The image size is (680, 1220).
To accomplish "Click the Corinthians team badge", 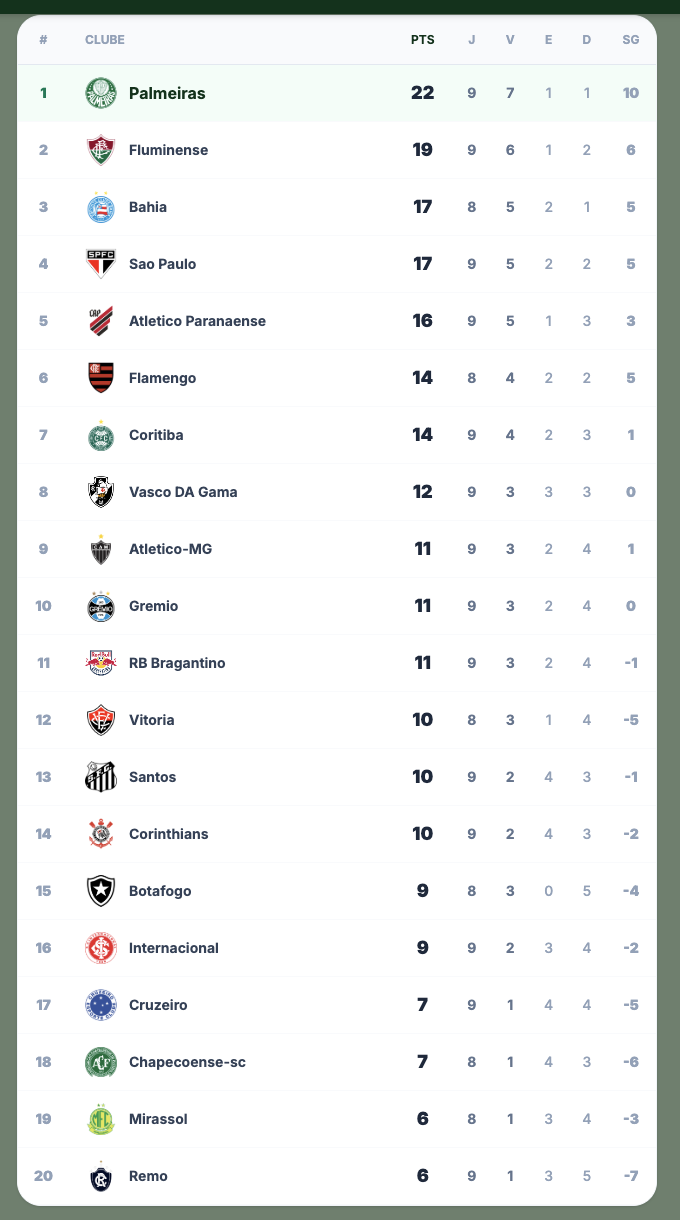I will point(101,834).
